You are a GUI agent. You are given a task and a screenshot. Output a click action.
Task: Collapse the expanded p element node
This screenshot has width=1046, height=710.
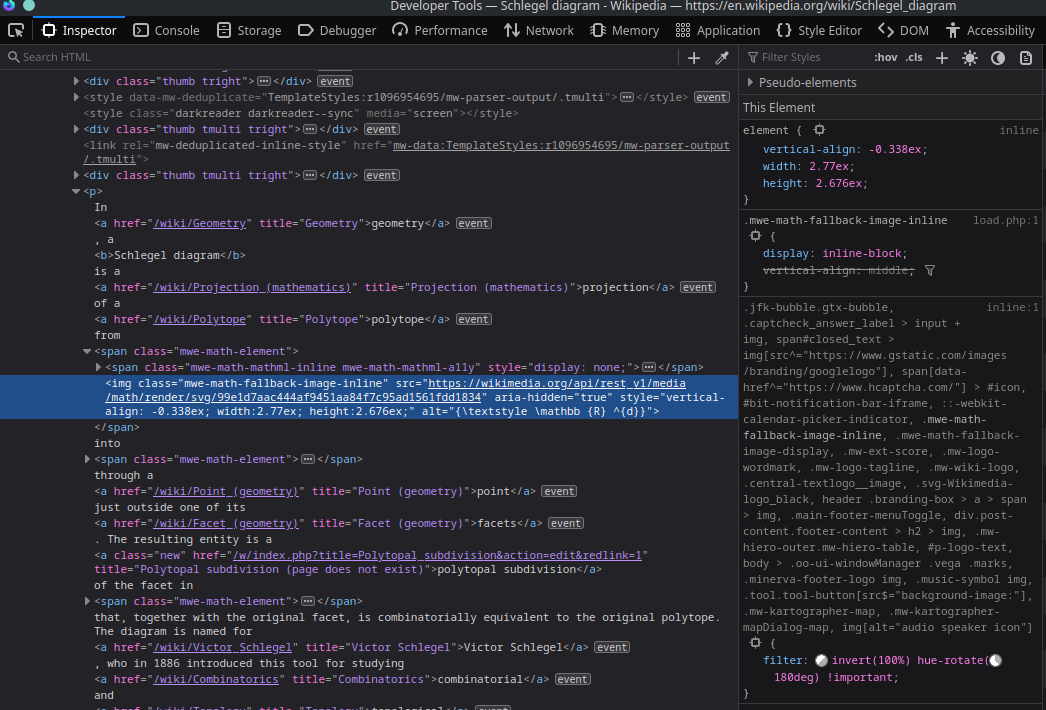76,191
